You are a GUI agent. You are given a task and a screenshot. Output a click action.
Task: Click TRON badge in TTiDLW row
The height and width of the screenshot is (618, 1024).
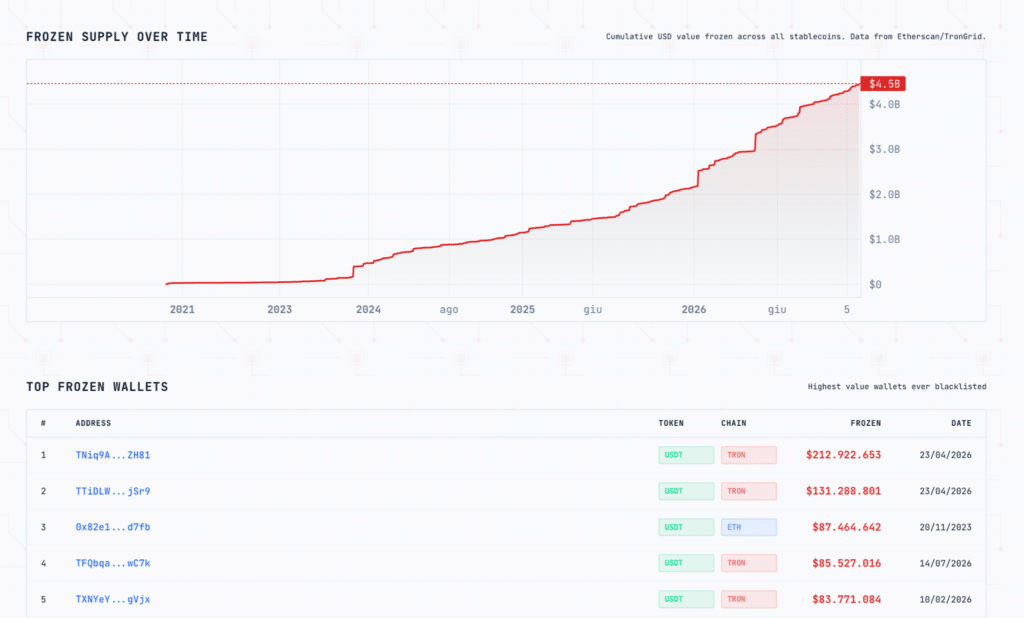point(748,491)
